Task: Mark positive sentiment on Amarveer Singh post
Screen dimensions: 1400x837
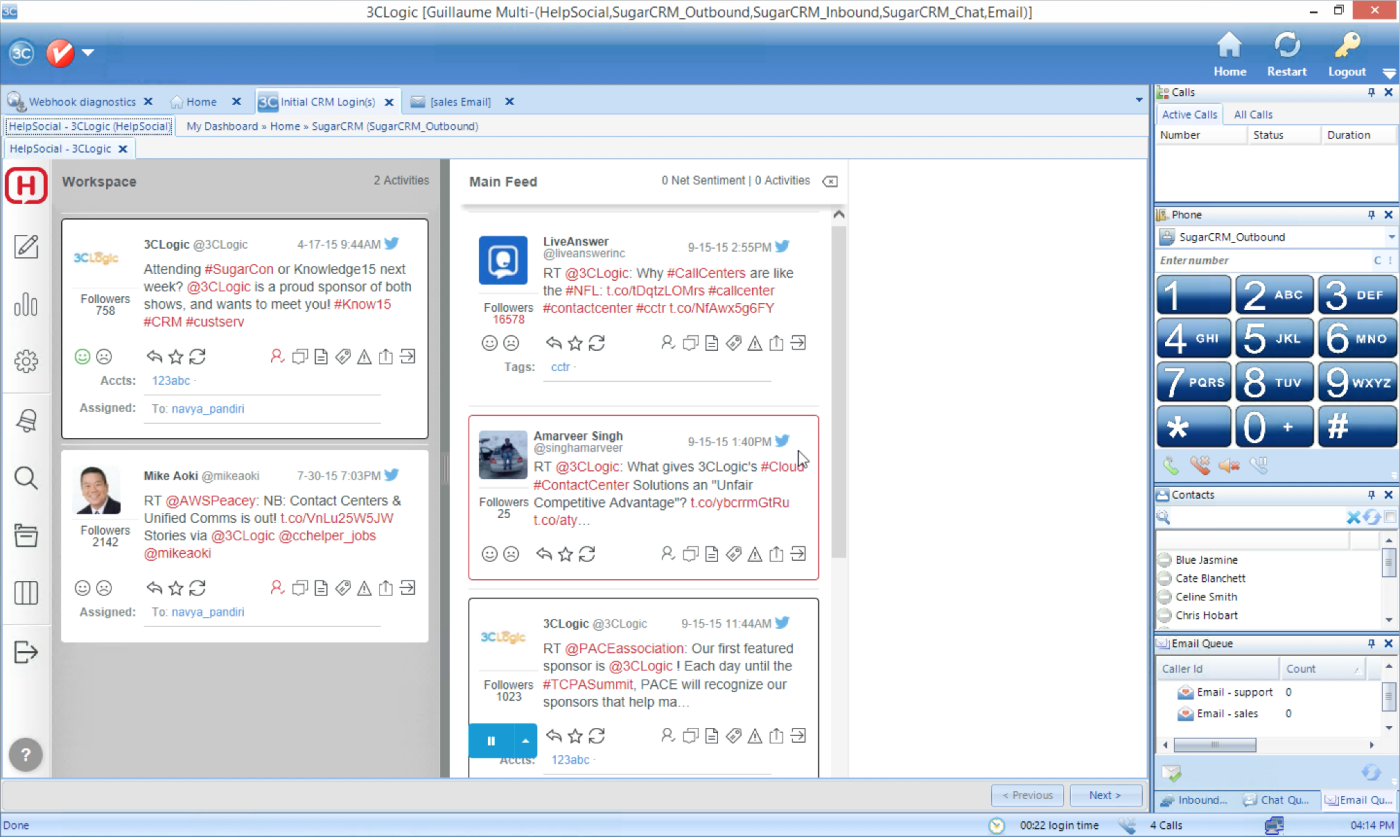Action: coord(489,553)
